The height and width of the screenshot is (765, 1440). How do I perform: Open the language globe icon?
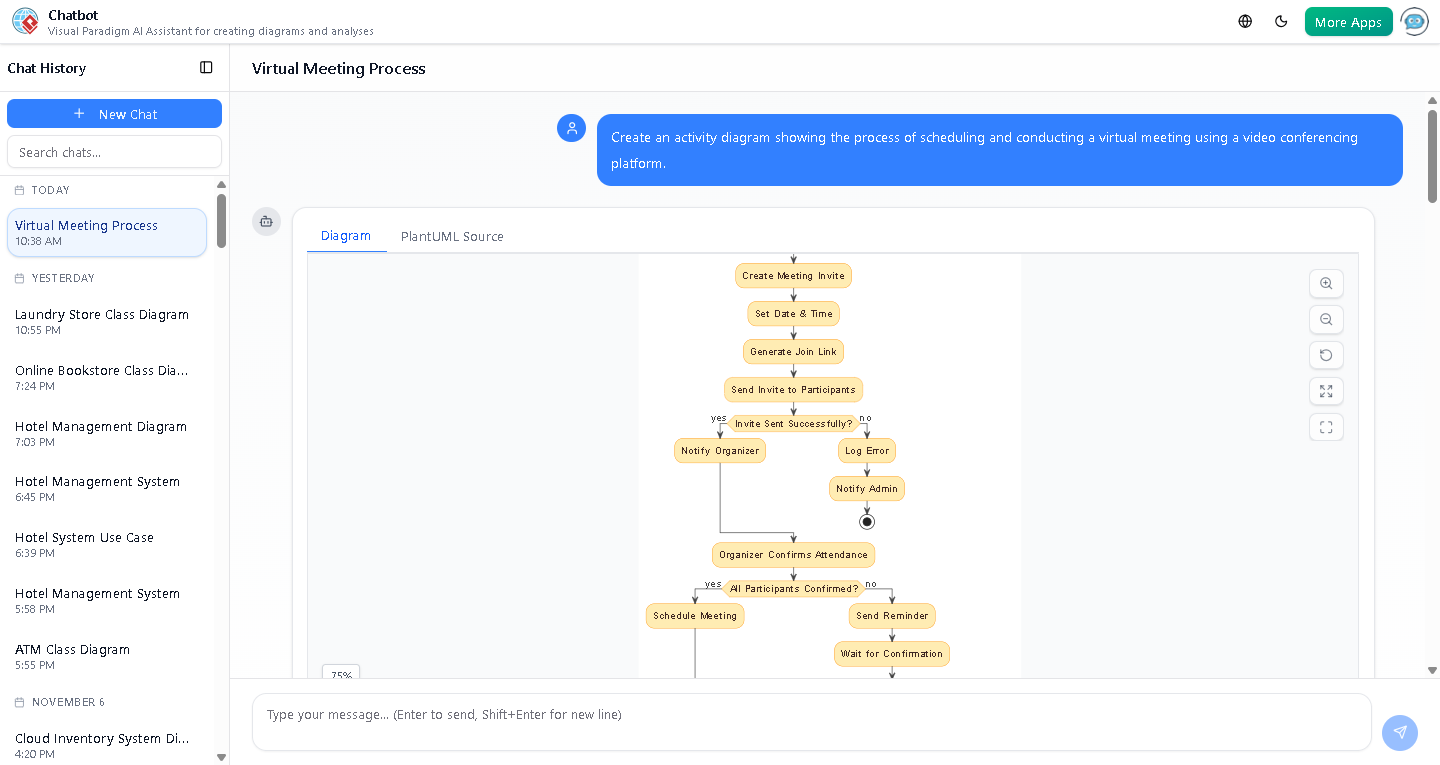(1244, 20)
